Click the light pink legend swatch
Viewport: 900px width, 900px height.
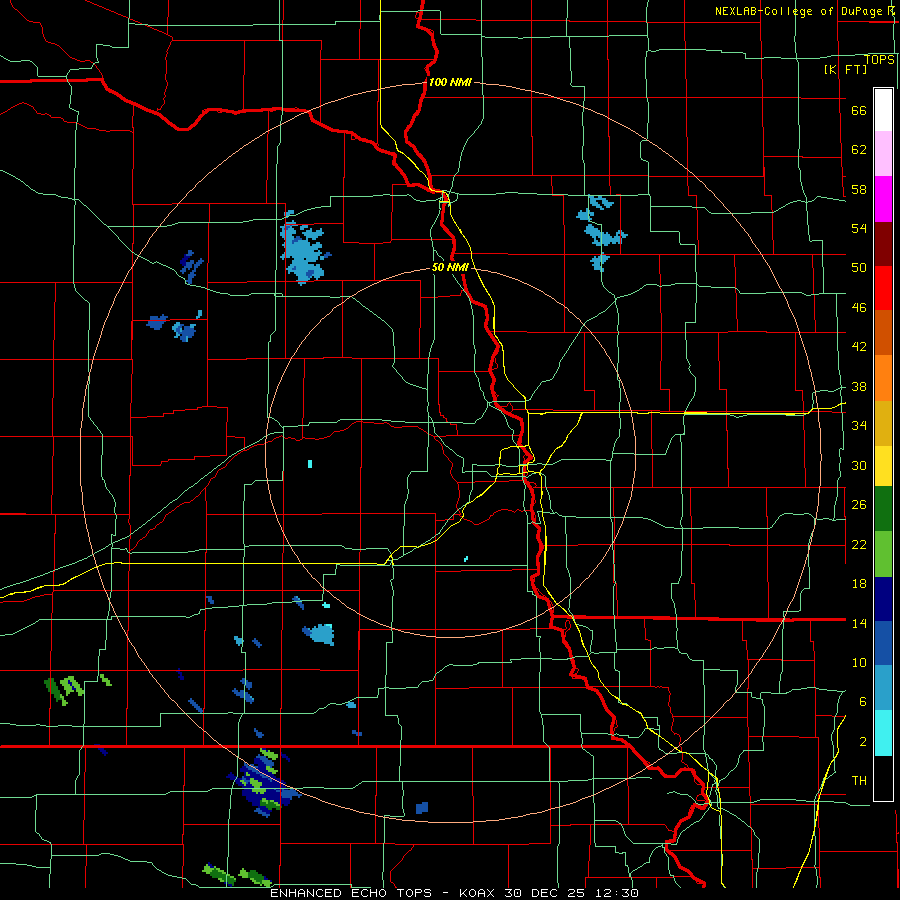tap(883, 154)
